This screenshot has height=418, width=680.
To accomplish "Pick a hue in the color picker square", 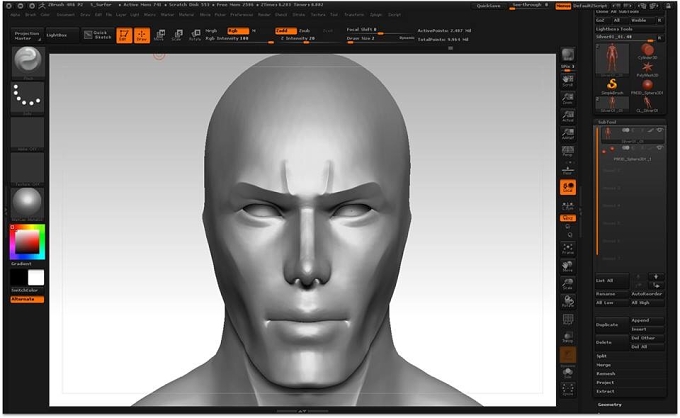I will 27,242.
